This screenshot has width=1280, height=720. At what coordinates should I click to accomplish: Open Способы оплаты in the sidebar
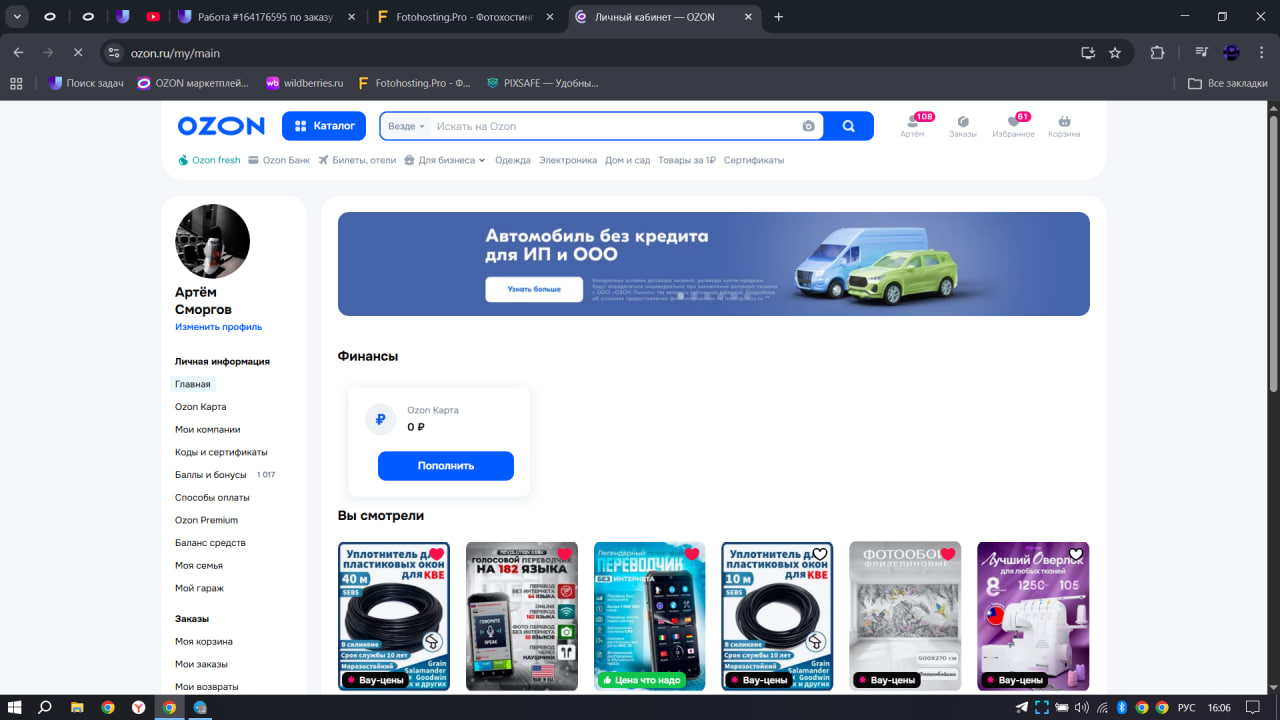[x=212, y=497]
